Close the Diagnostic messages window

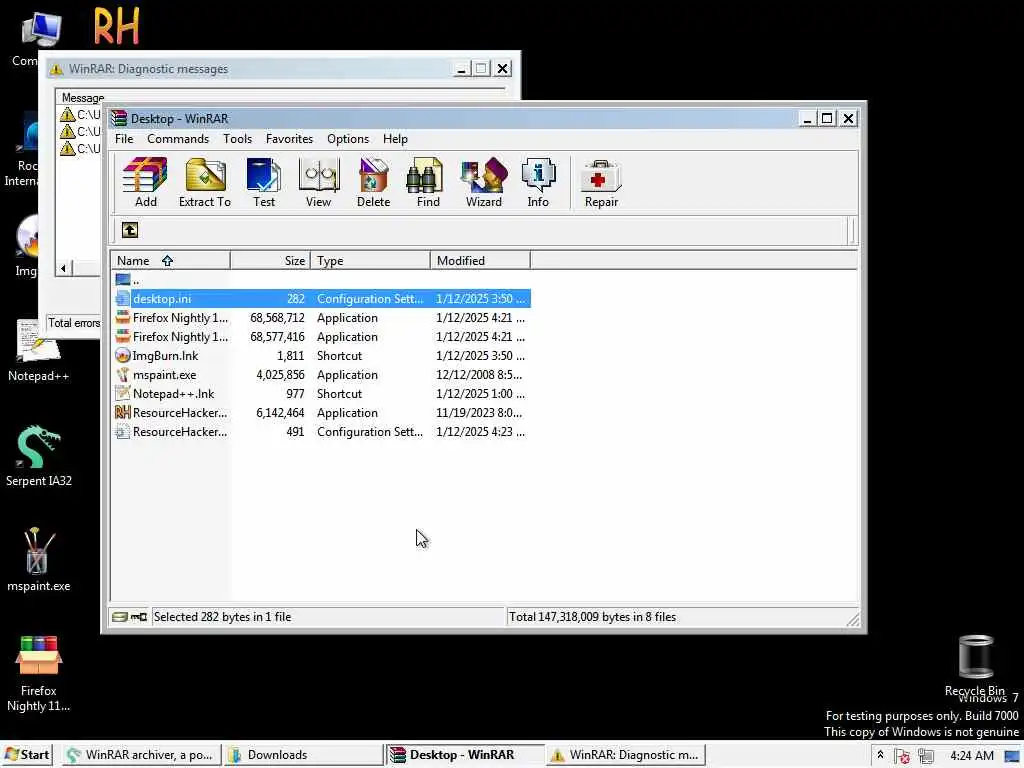pos(502,69)
